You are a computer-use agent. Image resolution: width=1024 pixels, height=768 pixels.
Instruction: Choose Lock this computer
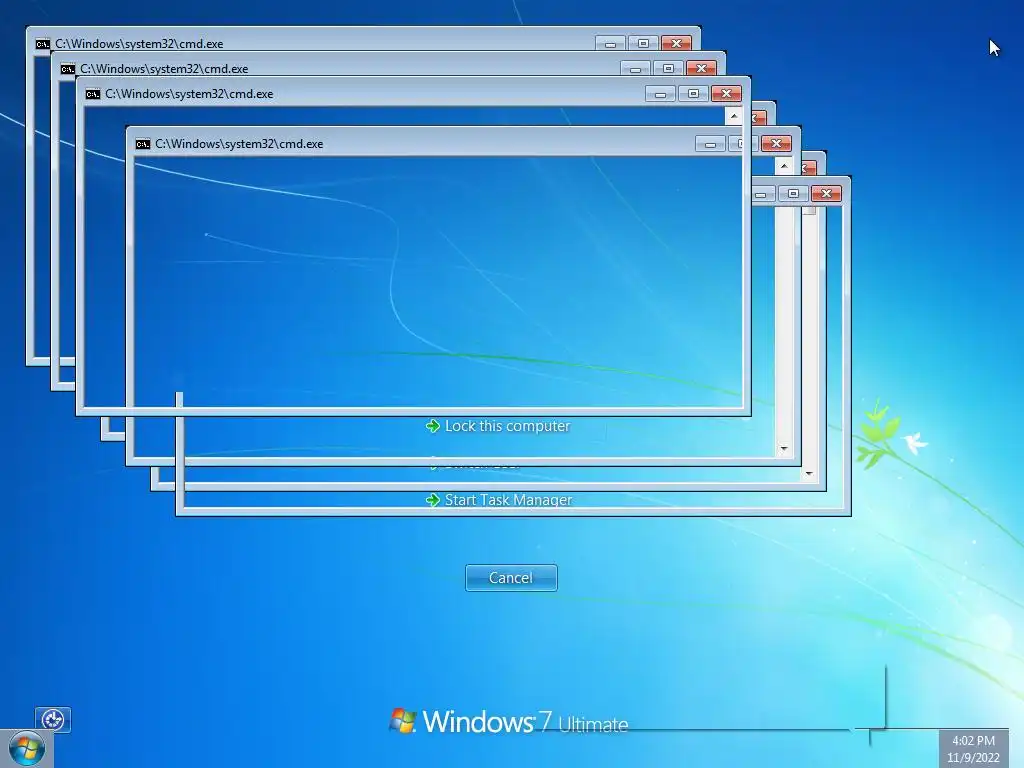pos(498,426)
